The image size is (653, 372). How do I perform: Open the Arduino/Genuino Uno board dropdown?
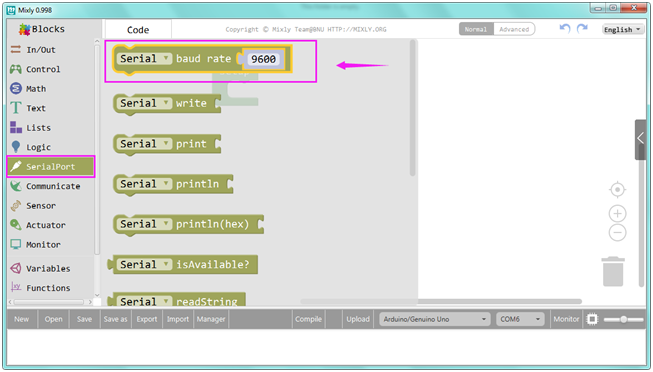[x=434, y=320]
